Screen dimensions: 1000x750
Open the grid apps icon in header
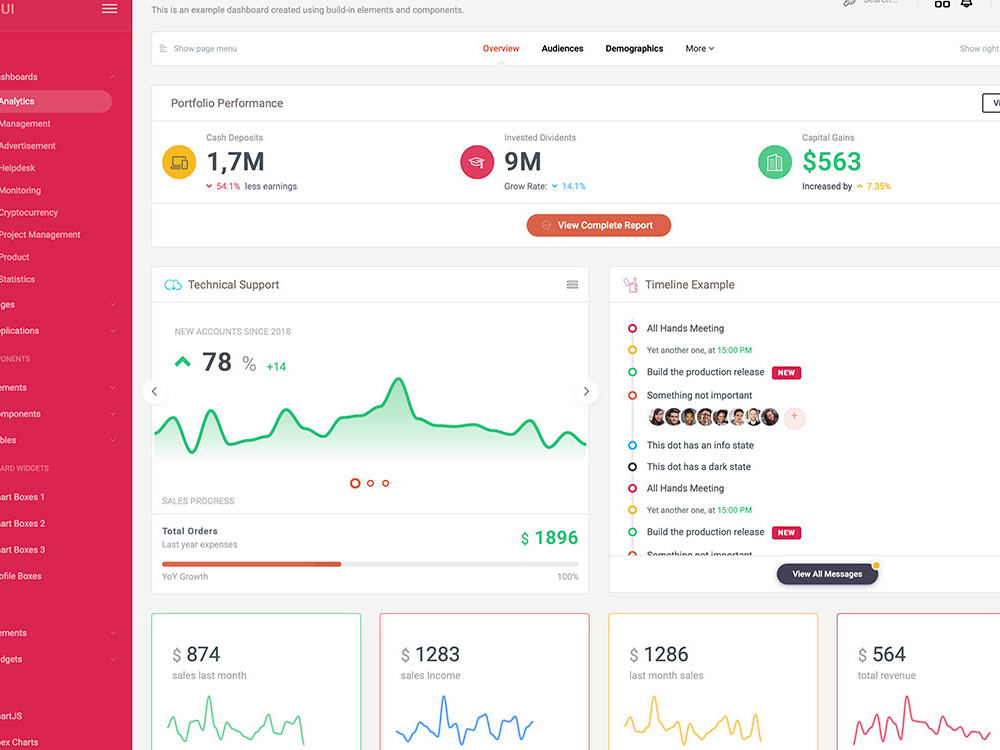(x=942, y=3)
